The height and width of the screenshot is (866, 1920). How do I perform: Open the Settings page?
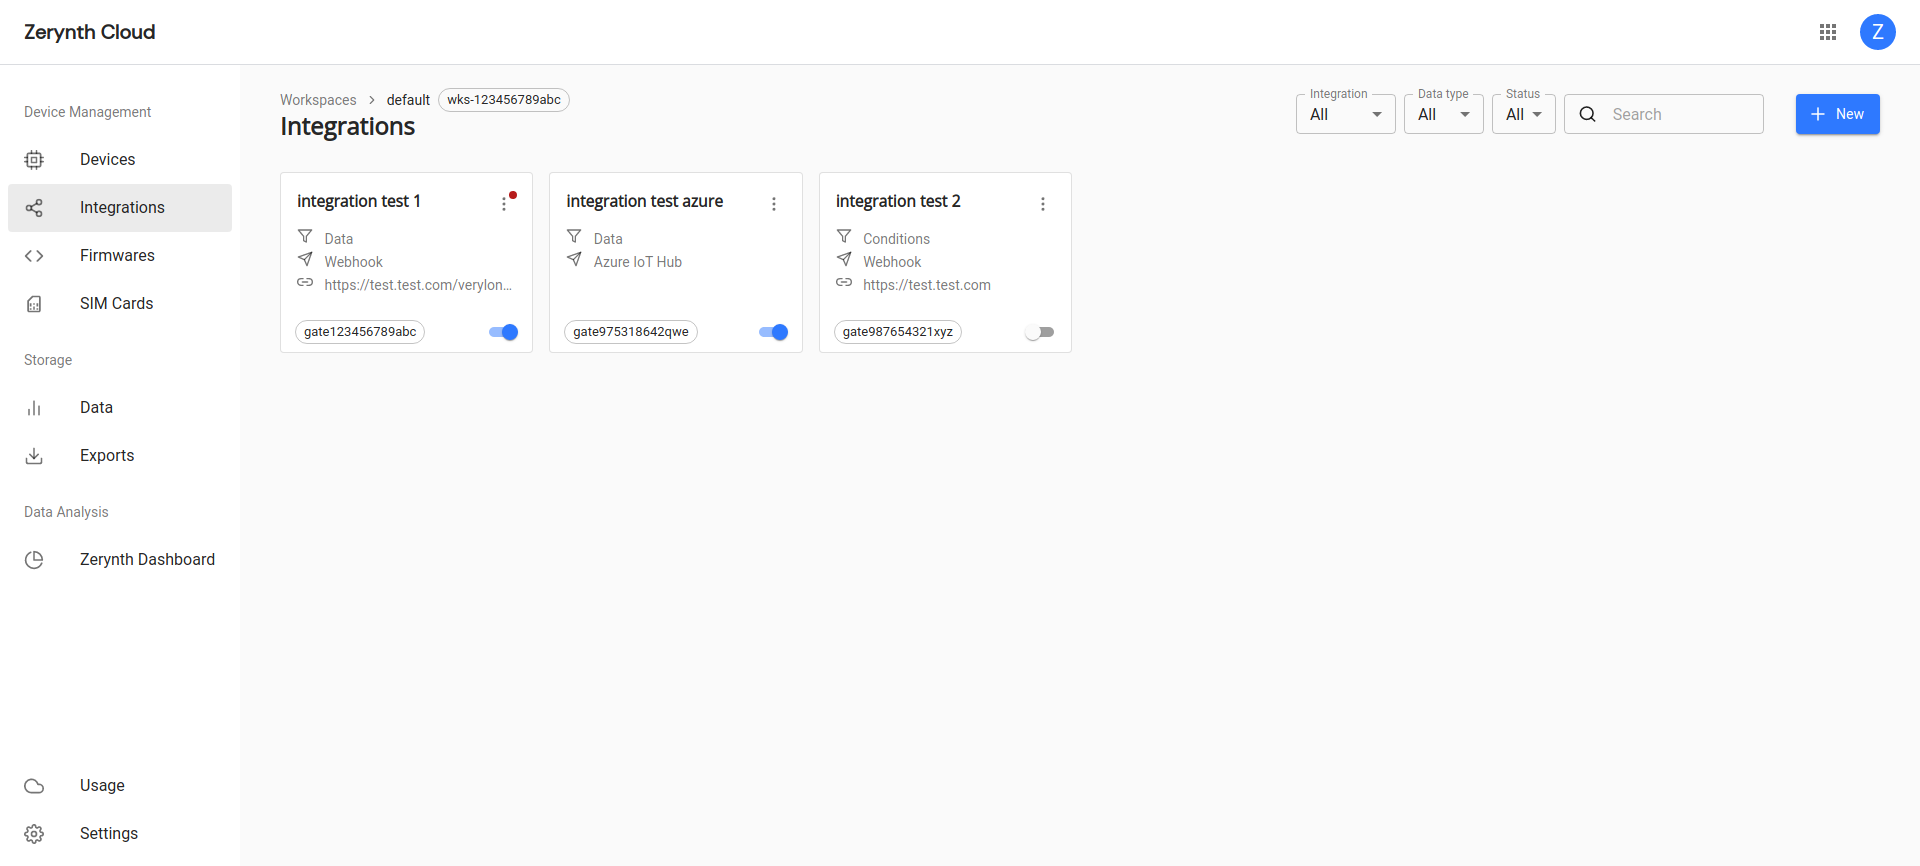click(x=120, y=834)
